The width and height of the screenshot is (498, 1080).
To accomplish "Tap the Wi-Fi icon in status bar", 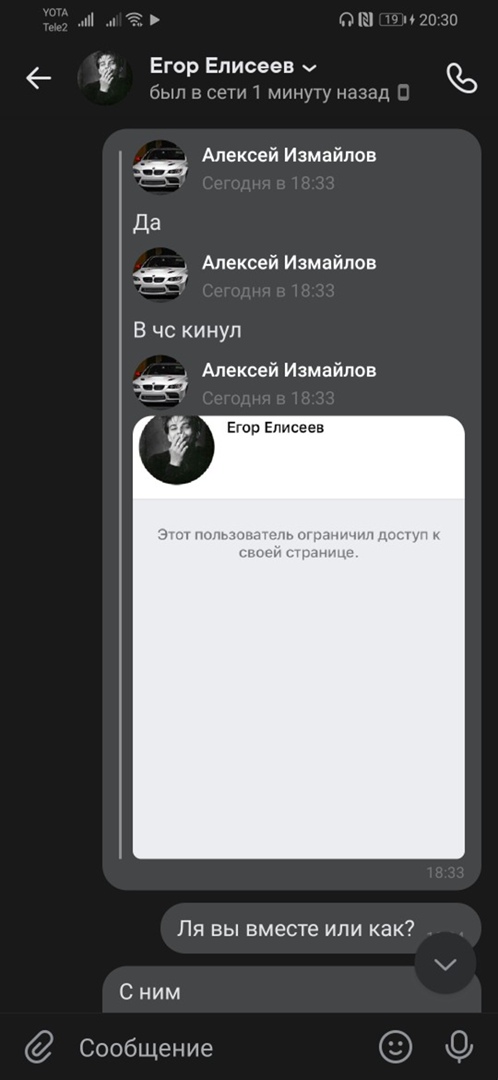I will [134, 20].
